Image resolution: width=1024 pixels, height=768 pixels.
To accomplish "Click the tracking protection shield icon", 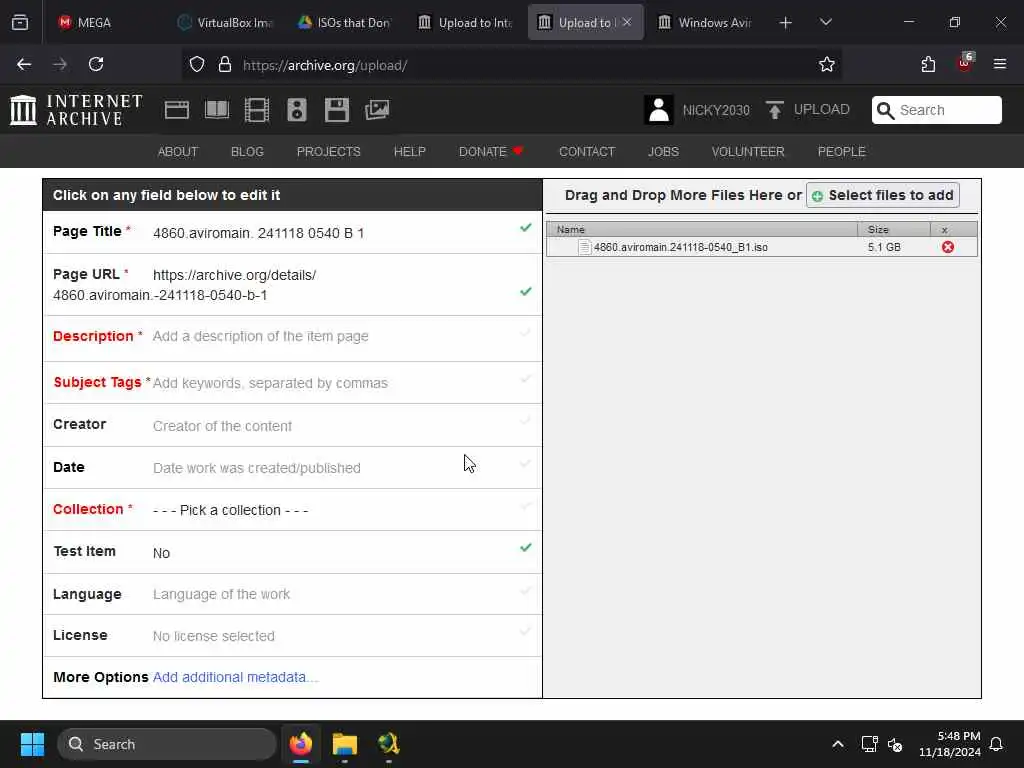I will [197, 65].
